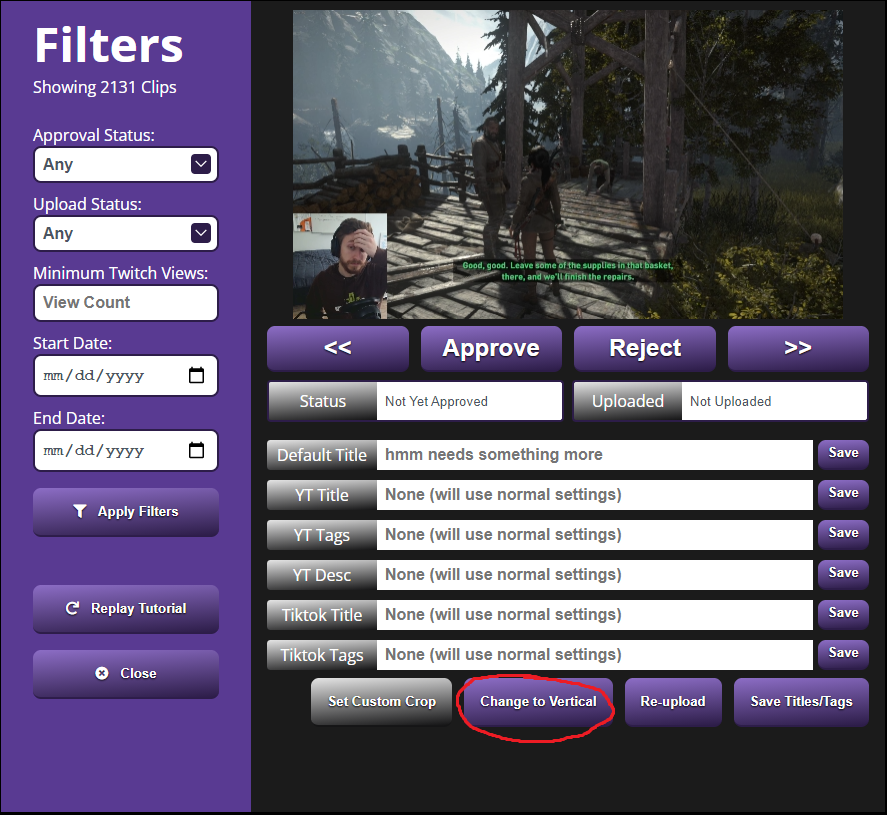
Task: Click Save Titles/Tags button
Action: point(801,702)
